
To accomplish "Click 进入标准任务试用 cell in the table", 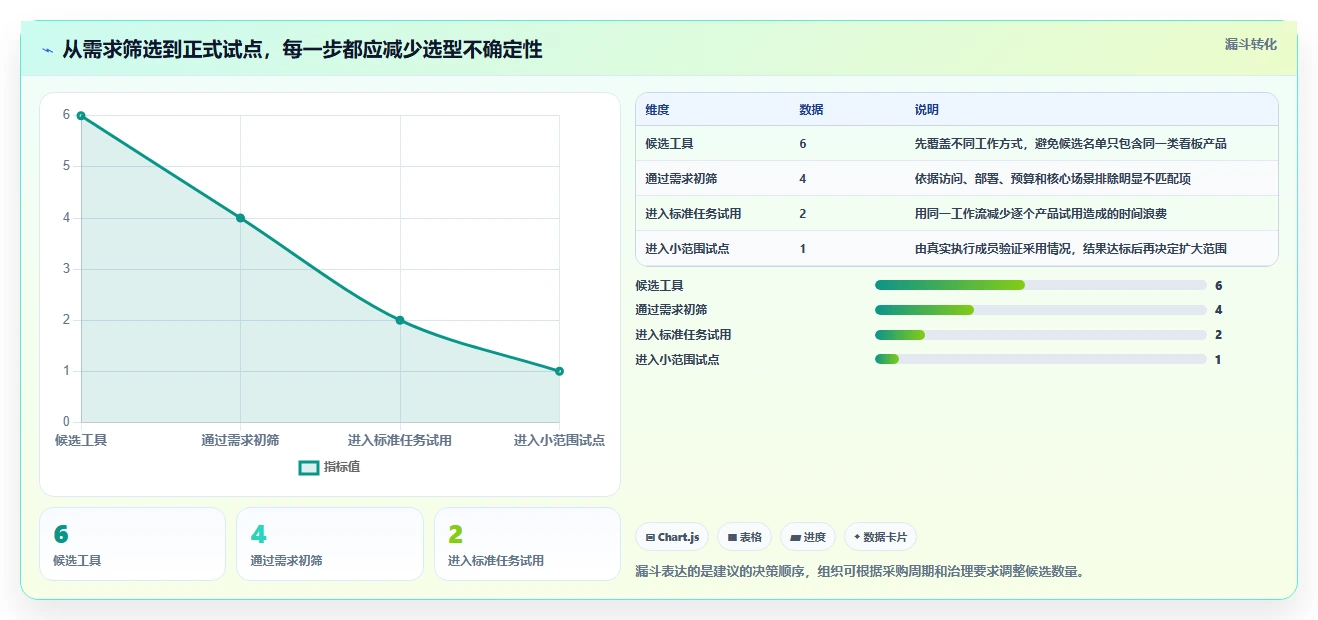I will coord(694,214).
